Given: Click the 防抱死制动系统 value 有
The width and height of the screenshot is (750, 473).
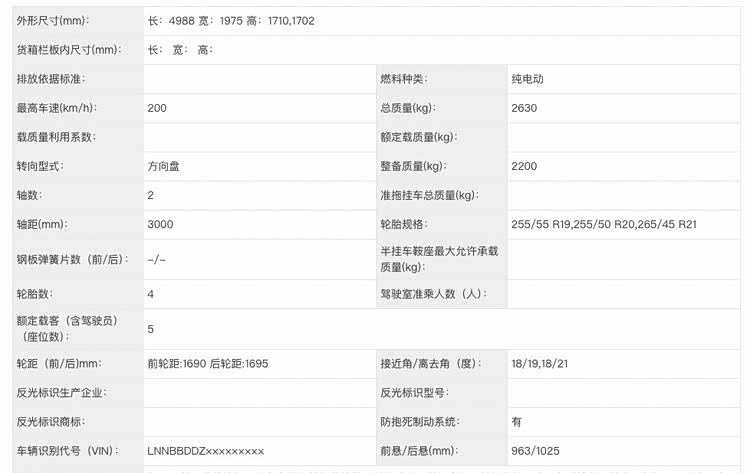Looking at the screenshot, I should point(516,422).
